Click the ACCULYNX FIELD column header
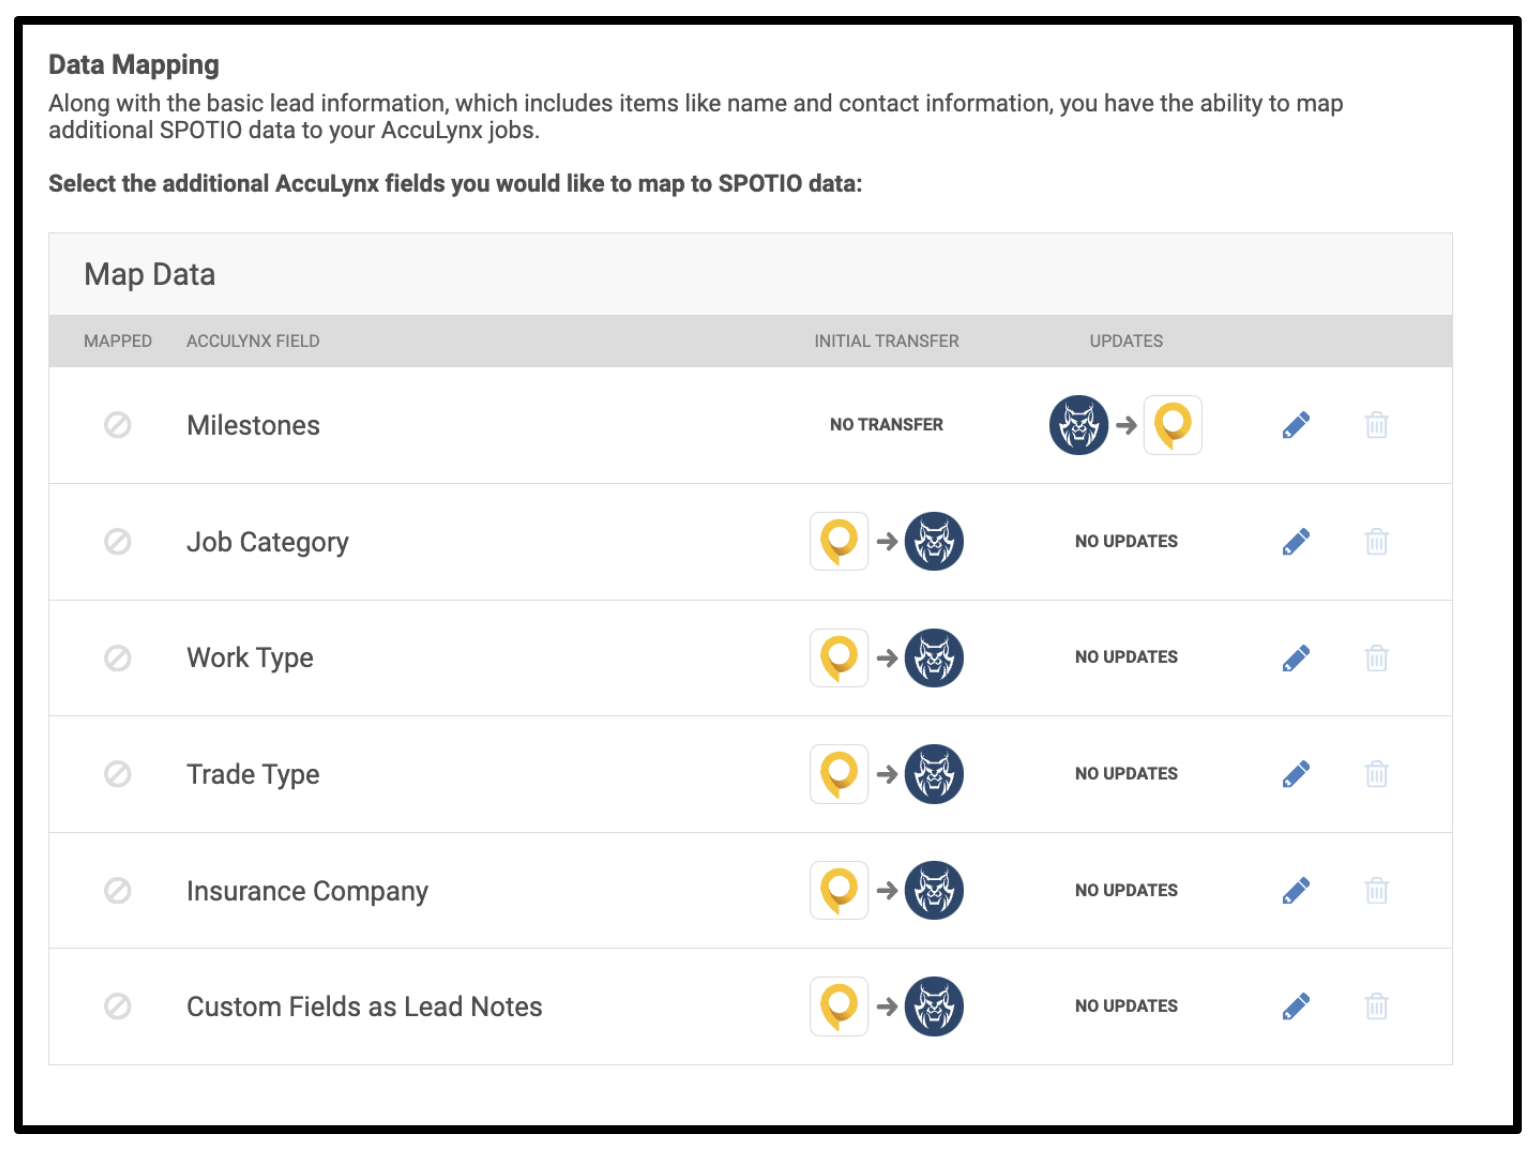 (x=253, y=341)
